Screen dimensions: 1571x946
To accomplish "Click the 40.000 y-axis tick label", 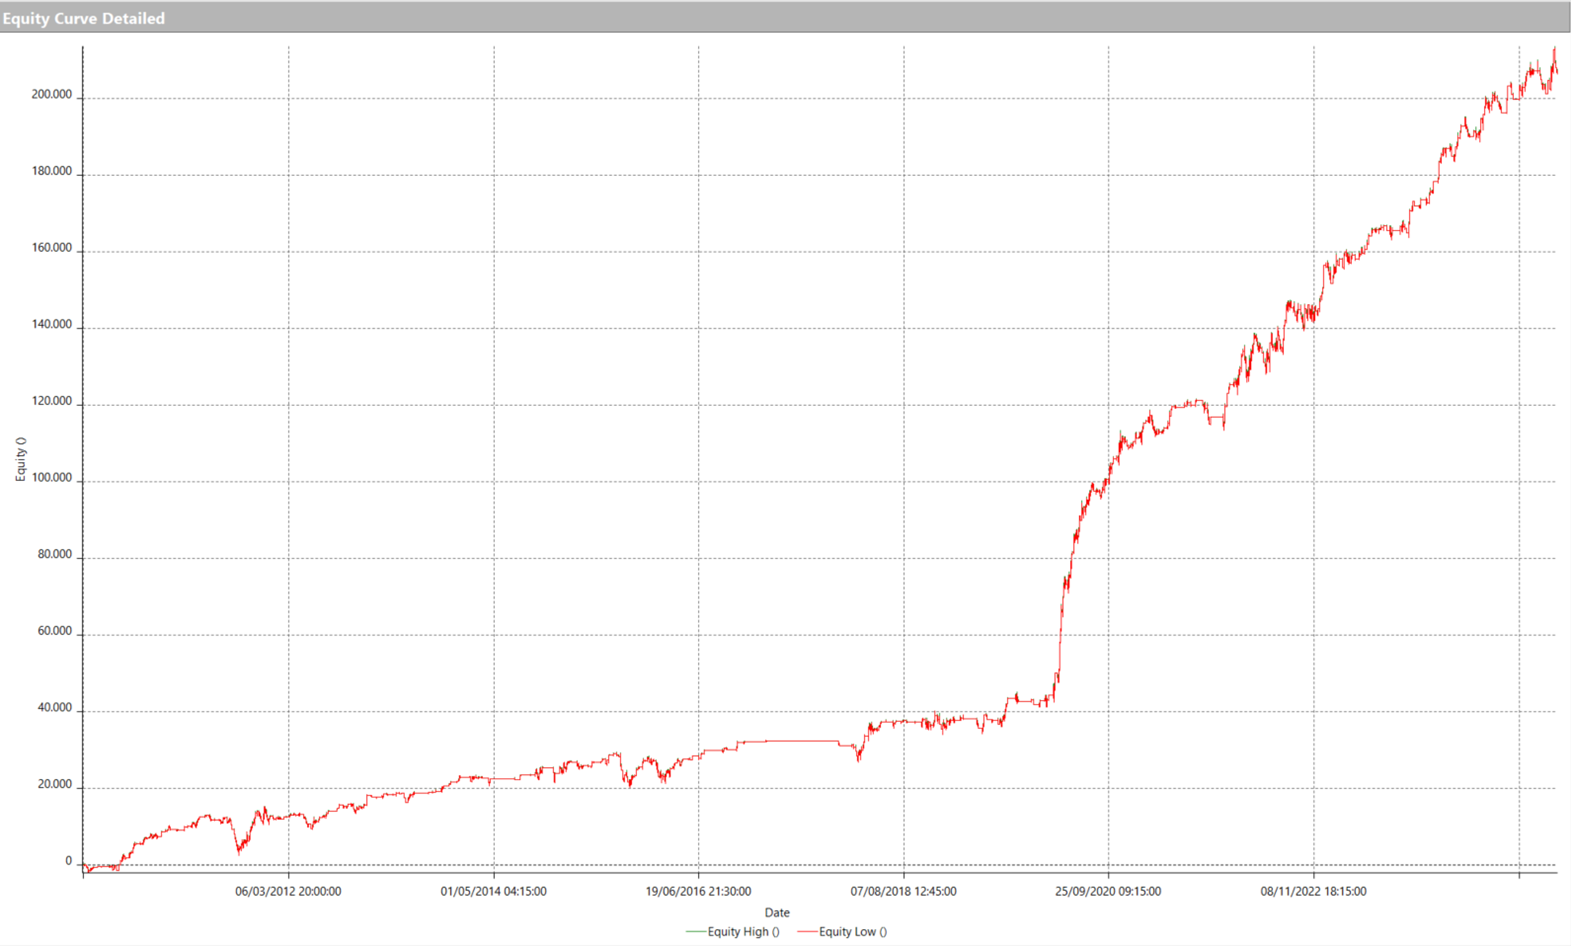I will tap(55, 708).
